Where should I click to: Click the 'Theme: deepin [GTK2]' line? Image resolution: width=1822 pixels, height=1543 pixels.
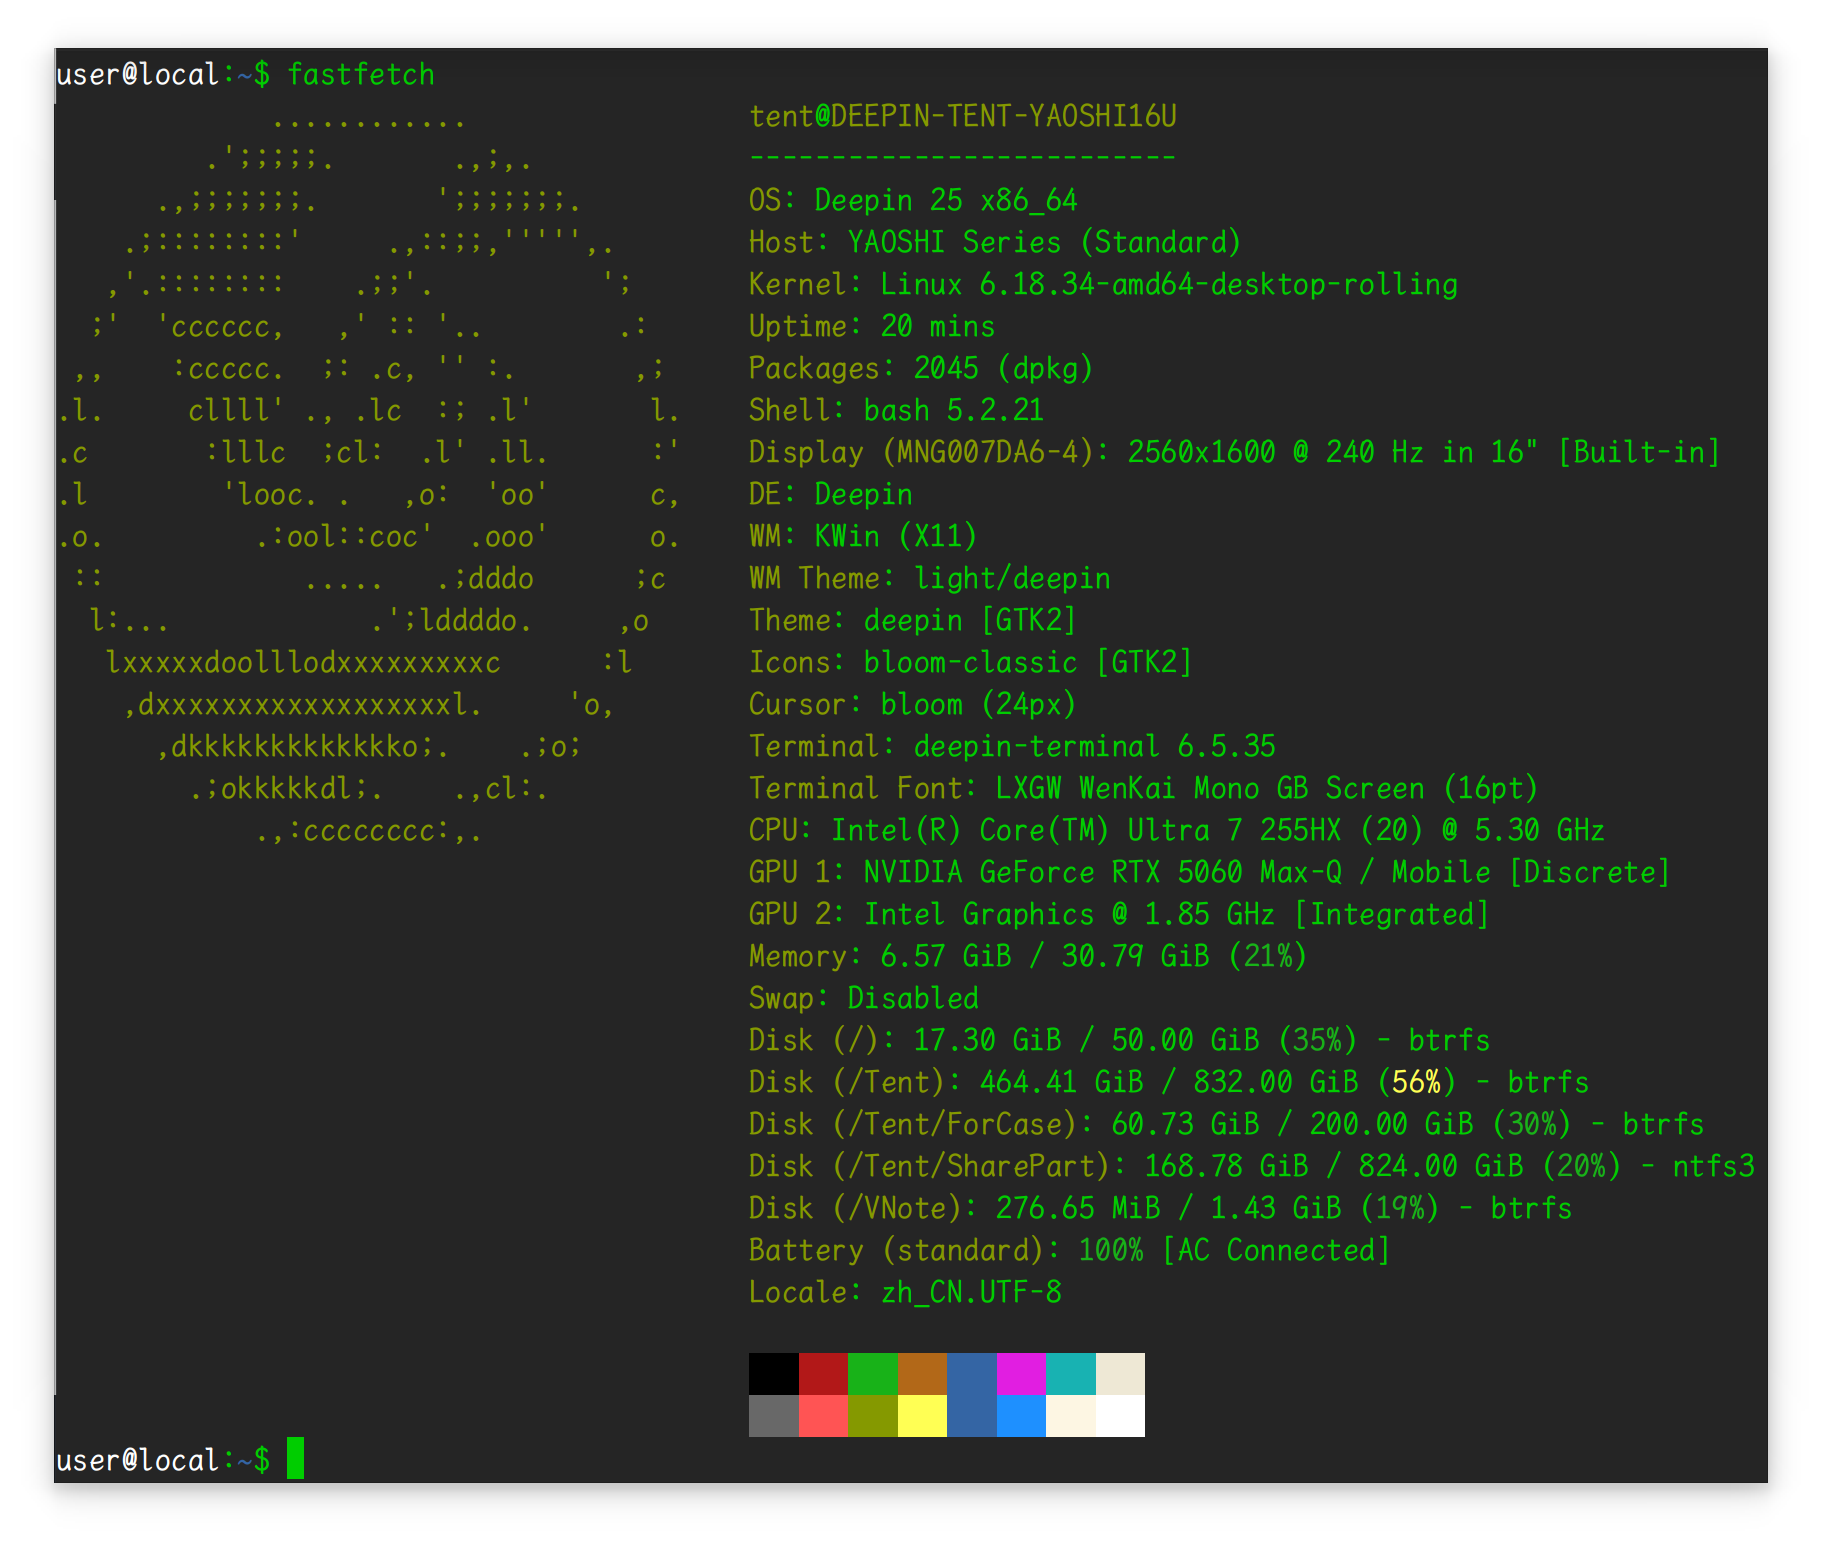[913, 621]
